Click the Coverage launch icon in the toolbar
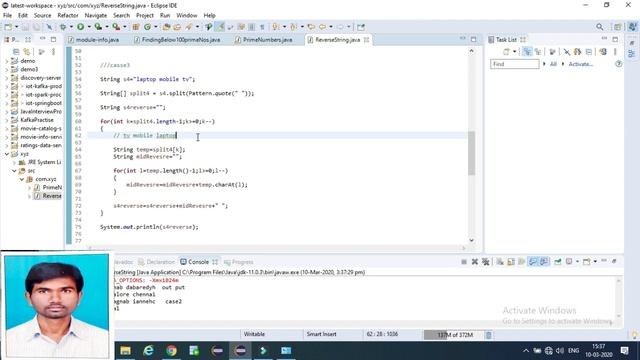This screenshot has width=640, height=360. click(98, 27)
